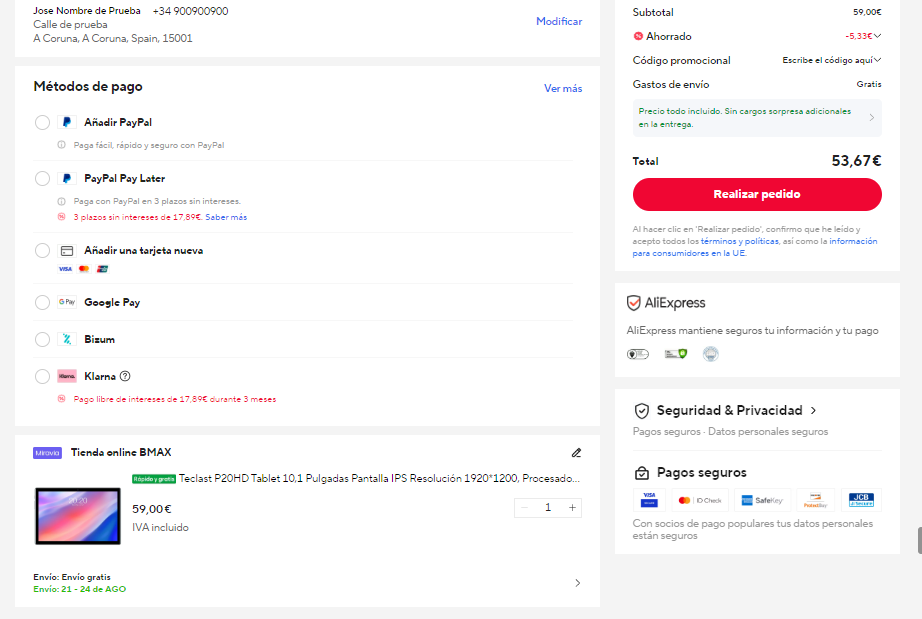Click the PayPal logo beside Añadir PayPal
The height and width of the screenshot is (619, 922).
click(x=67, y=122)
